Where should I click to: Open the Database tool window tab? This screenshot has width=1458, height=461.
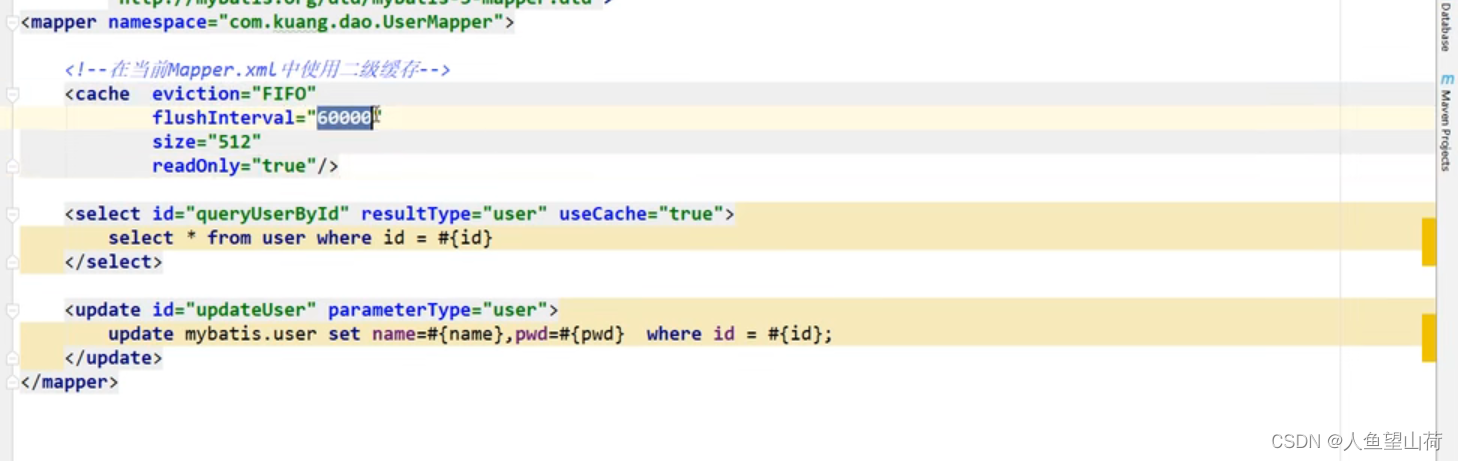(1445, 27)
